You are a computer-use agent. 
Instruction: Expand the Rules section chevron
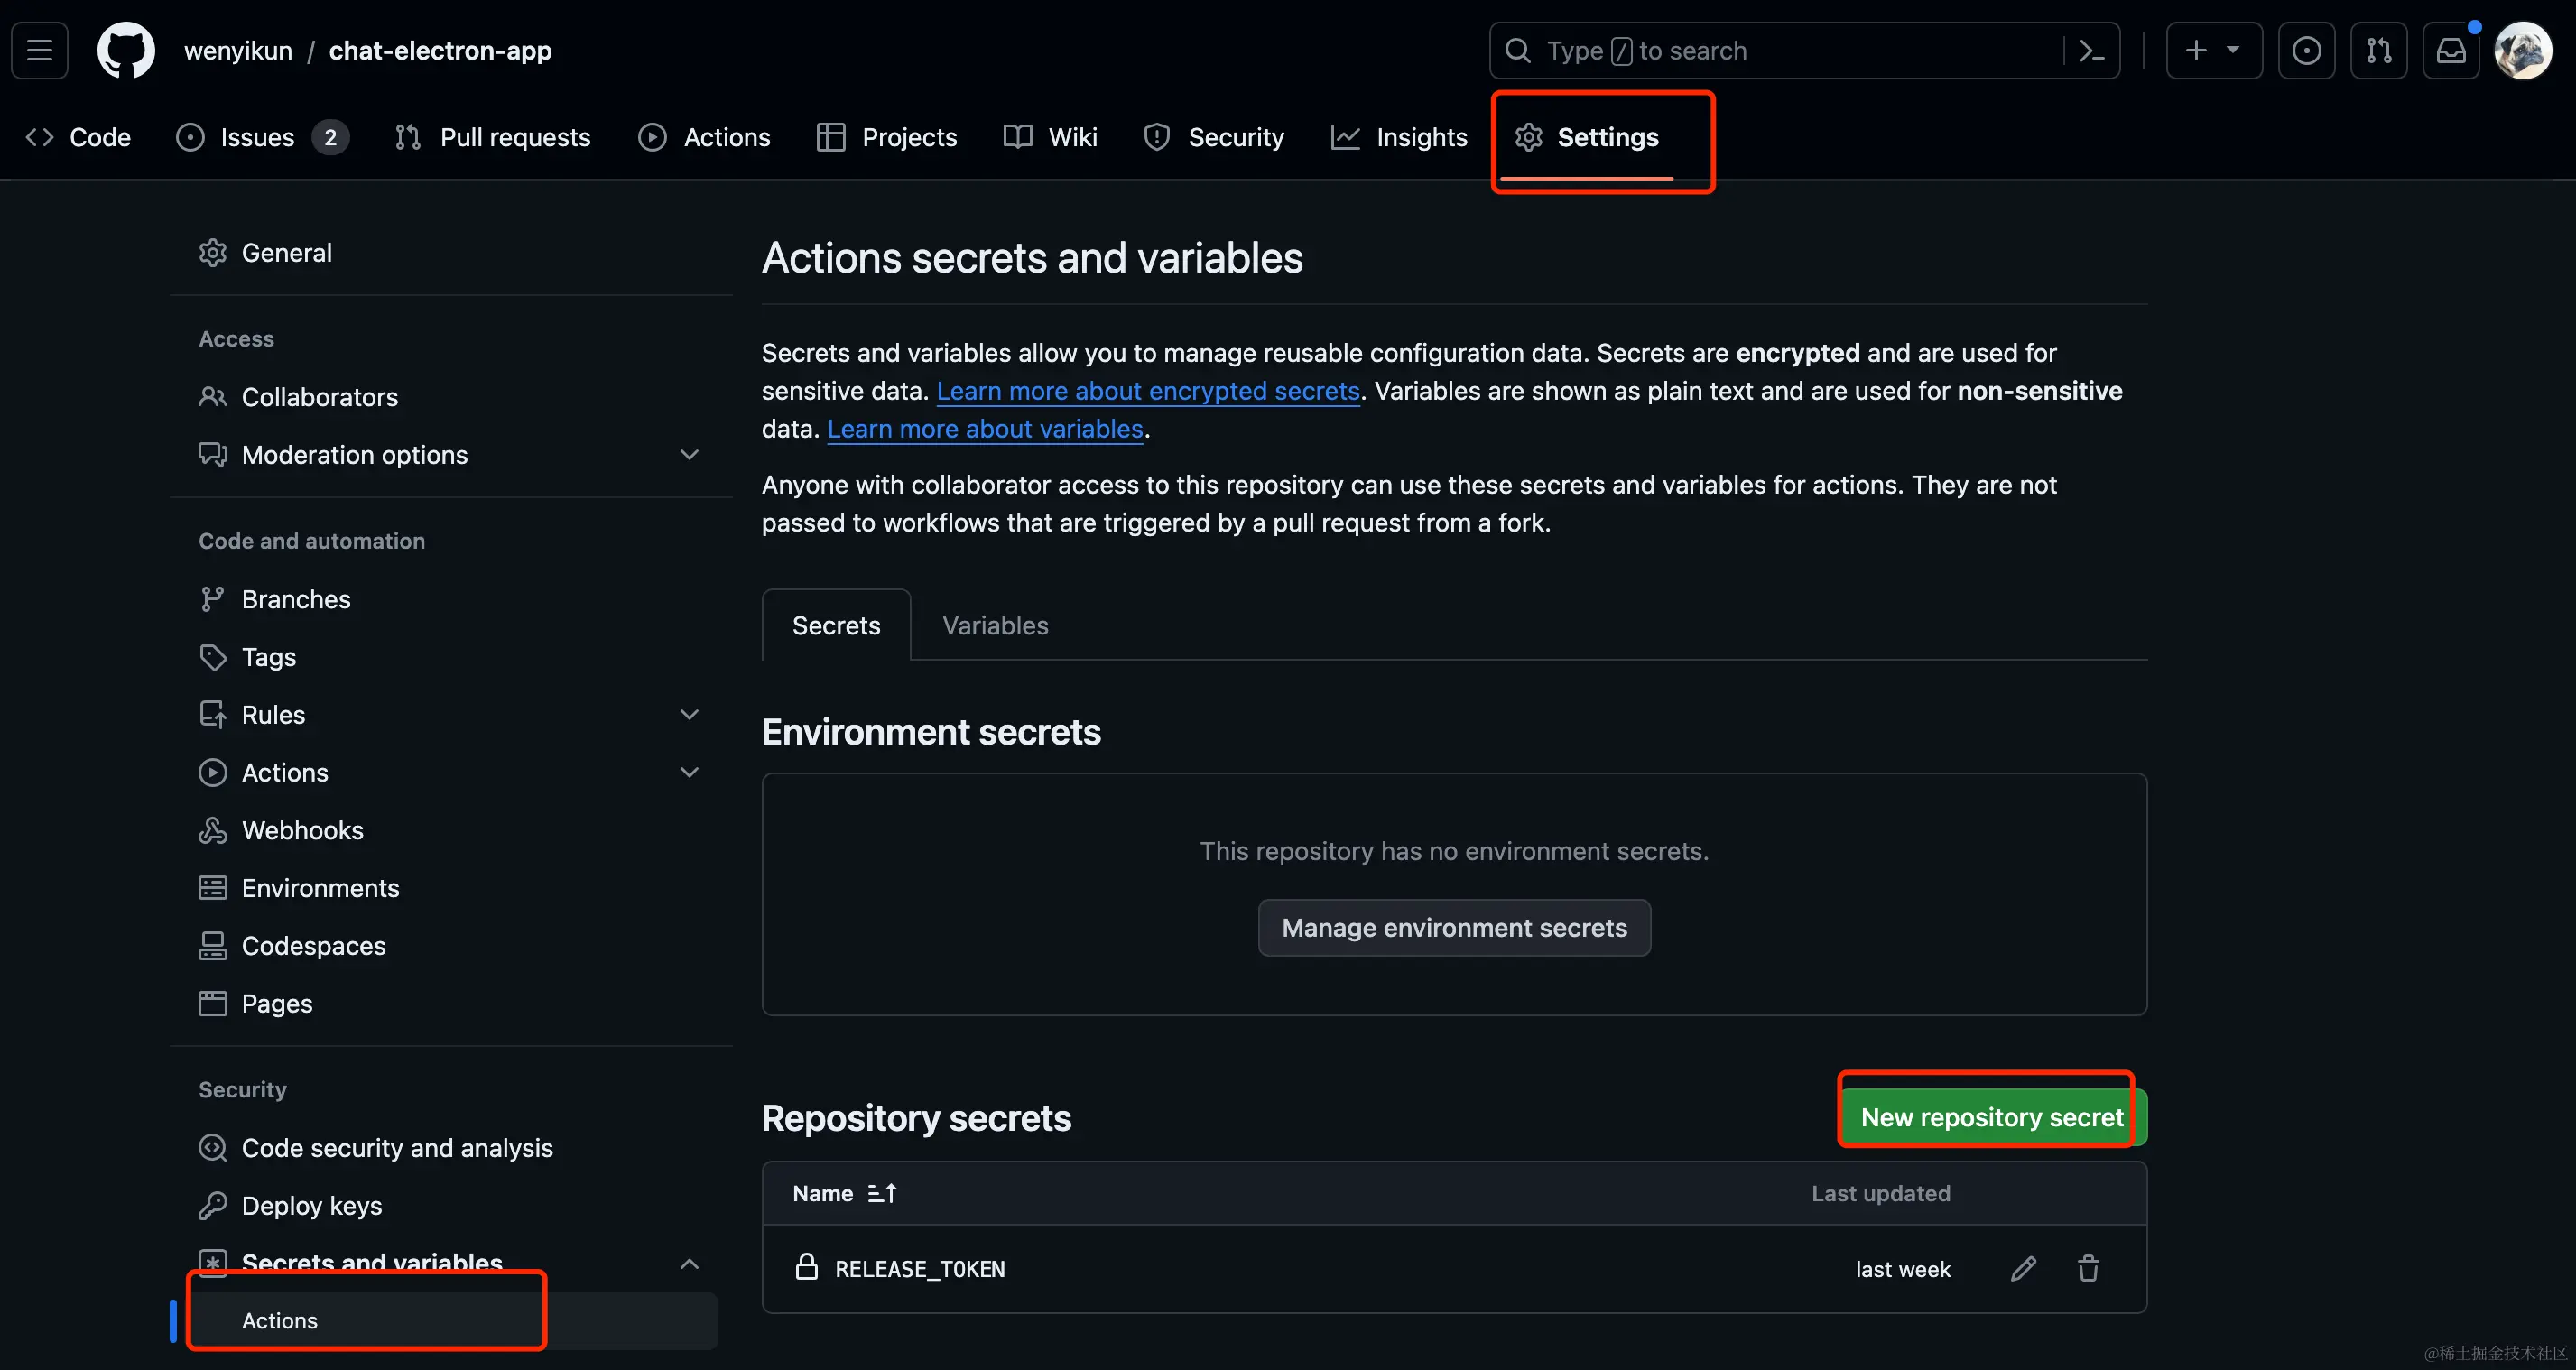689,715
